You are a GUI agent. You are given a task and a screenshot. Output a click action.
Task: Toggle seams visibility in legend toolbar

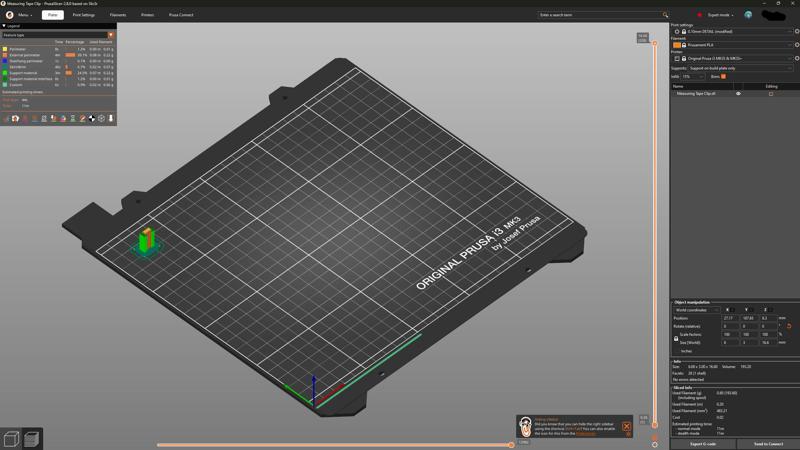coord(44,118)
